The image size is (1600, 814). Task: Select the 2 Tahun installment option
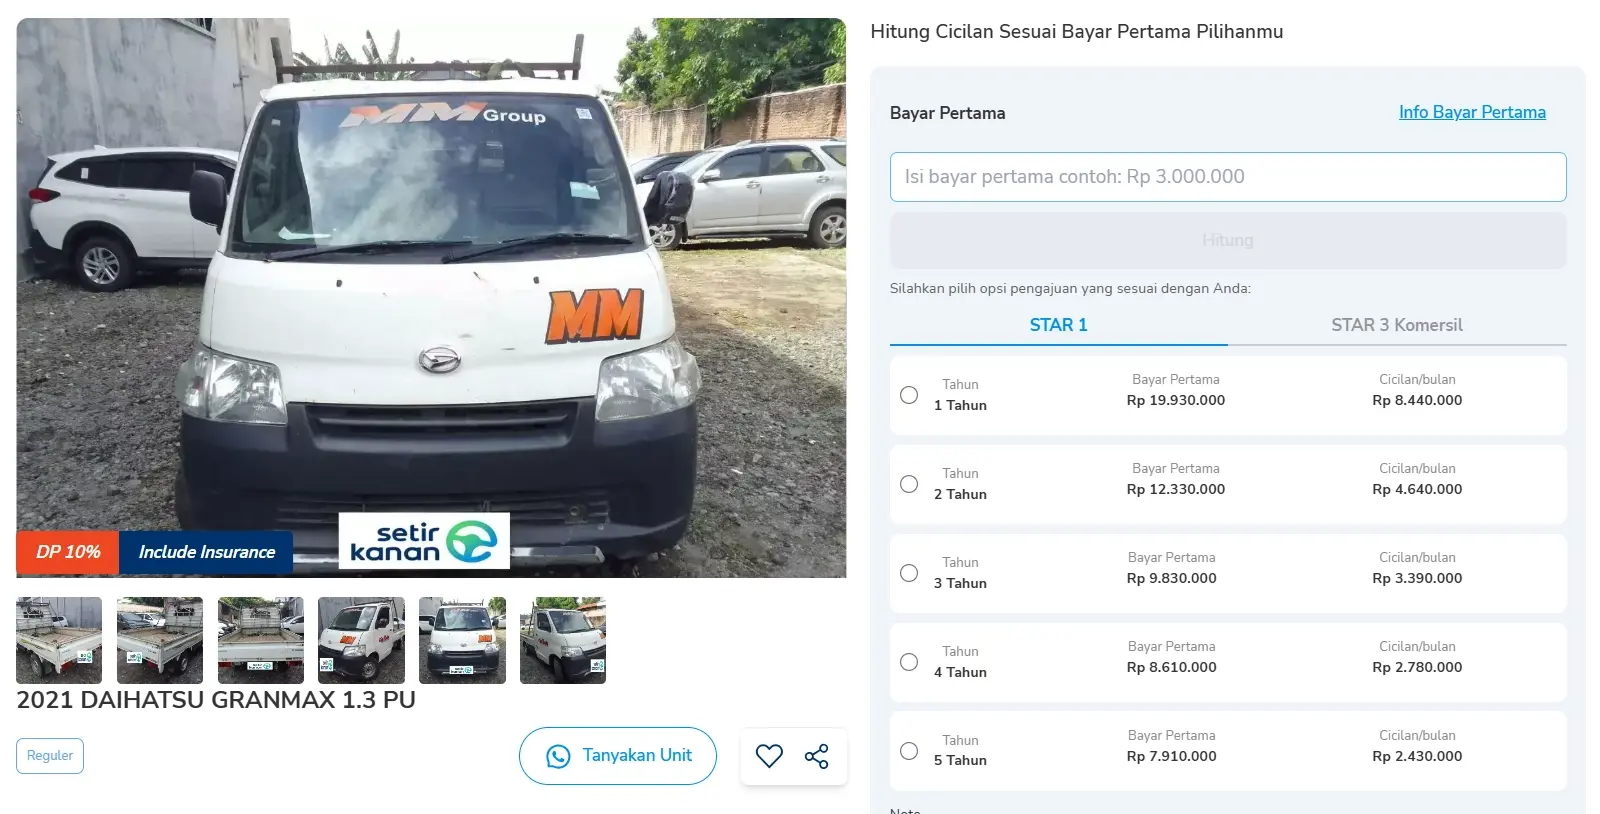pos(909,484)
